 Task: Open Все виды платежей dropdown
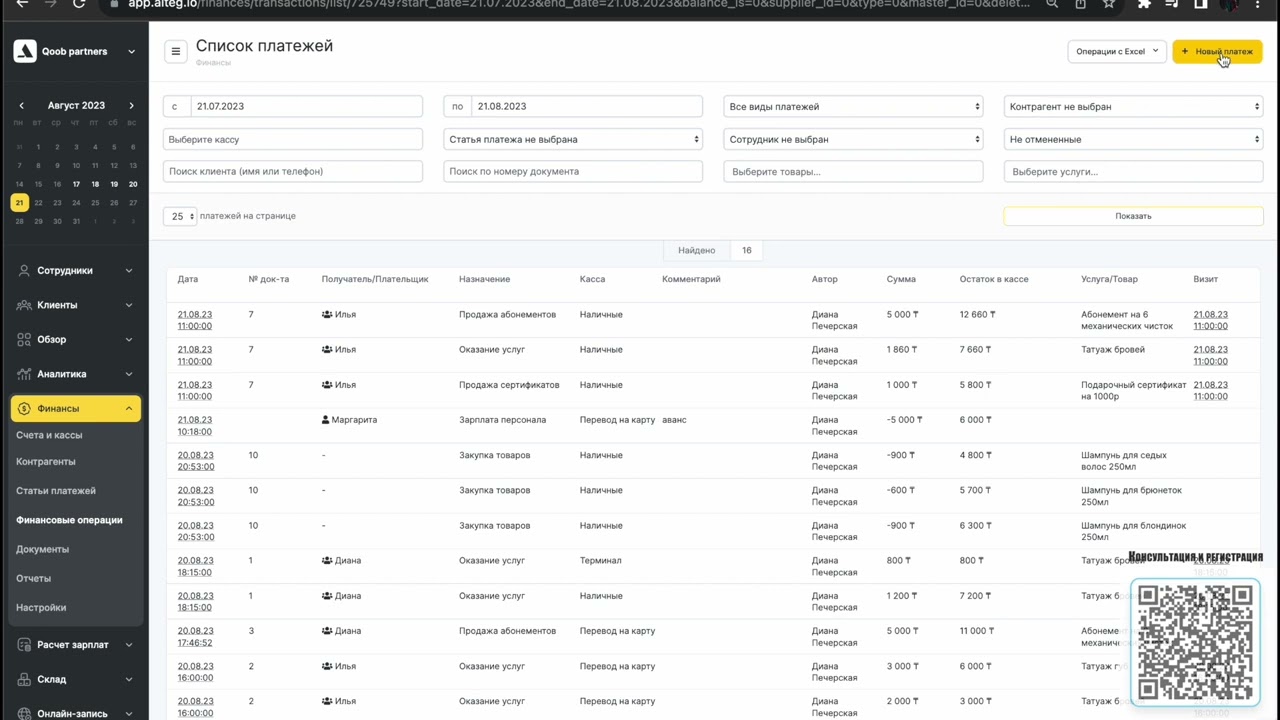[853, 106]
